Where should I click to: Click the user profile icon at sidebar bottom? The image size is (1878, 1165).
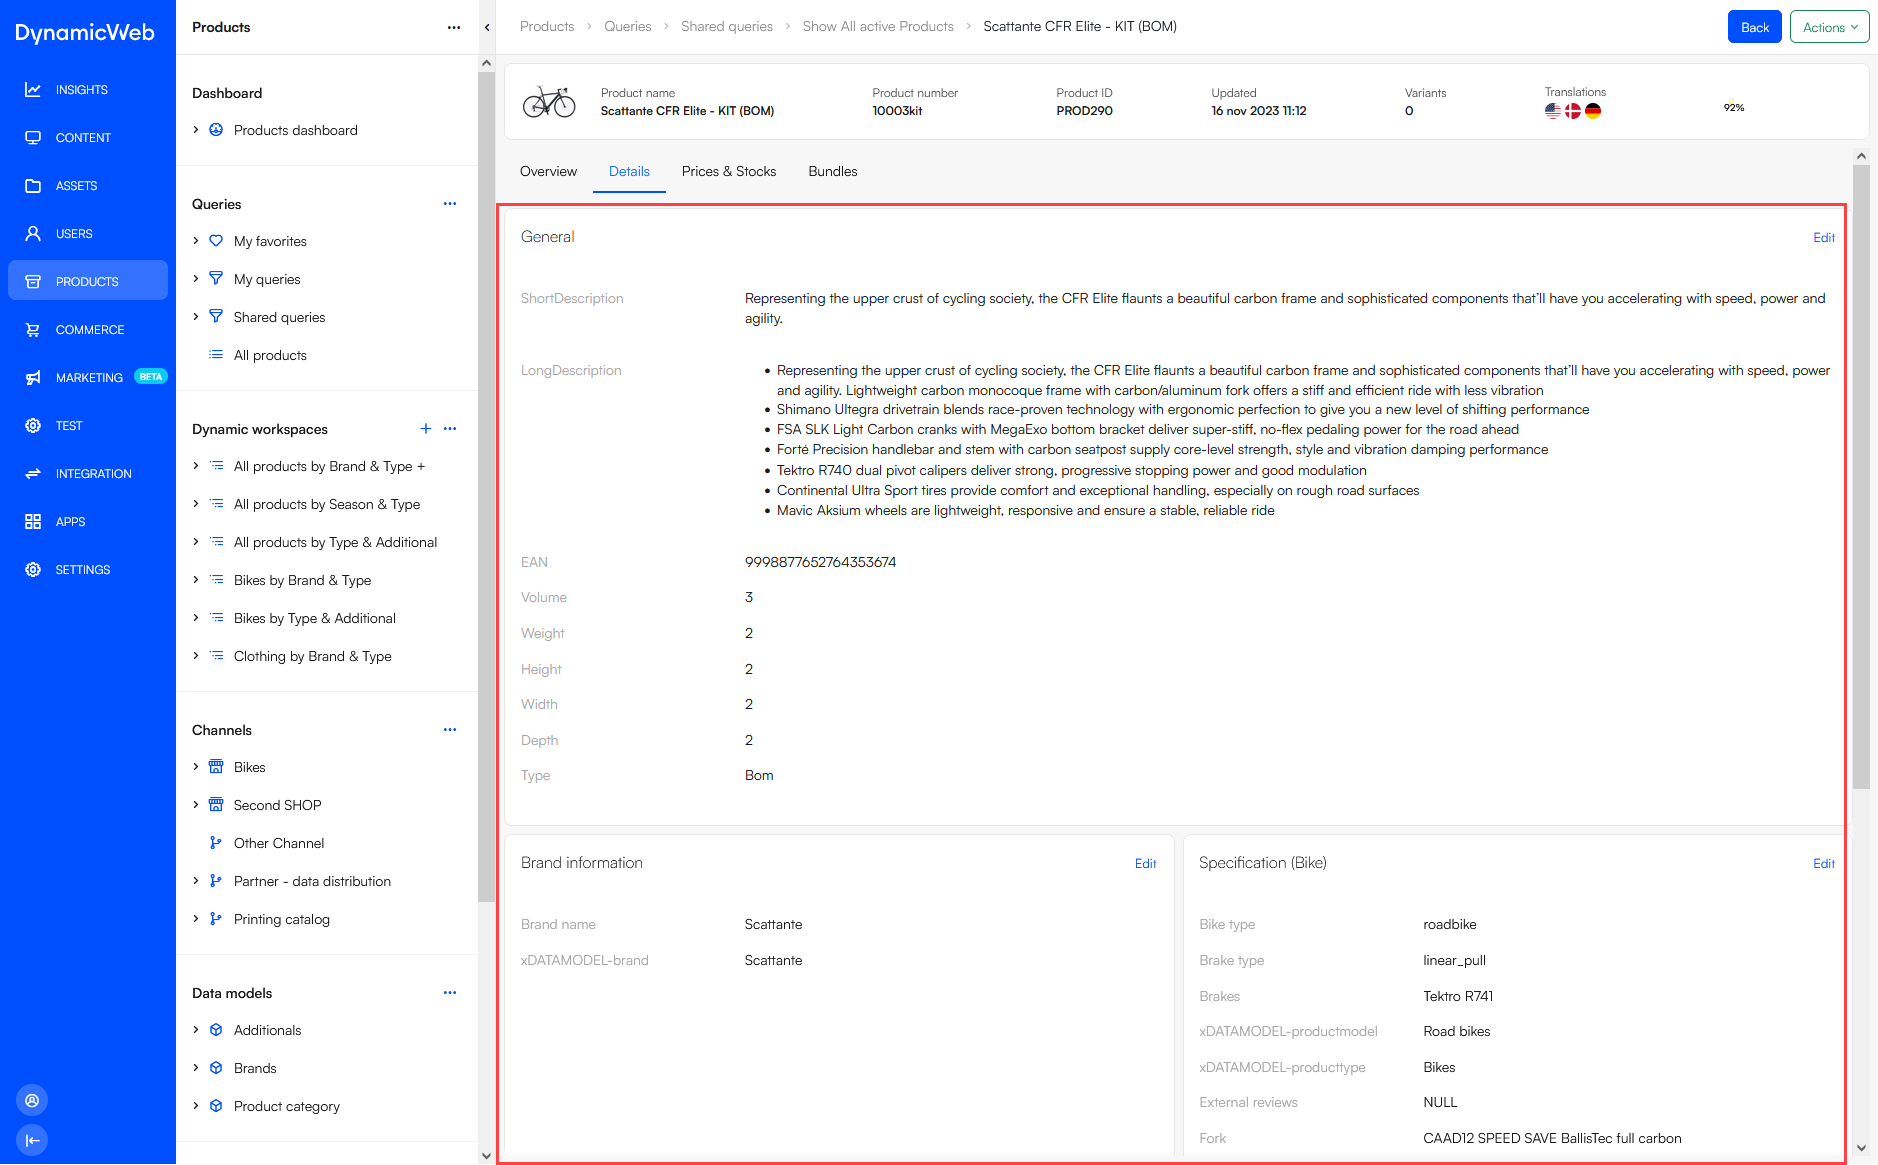tap(32, 1100)
